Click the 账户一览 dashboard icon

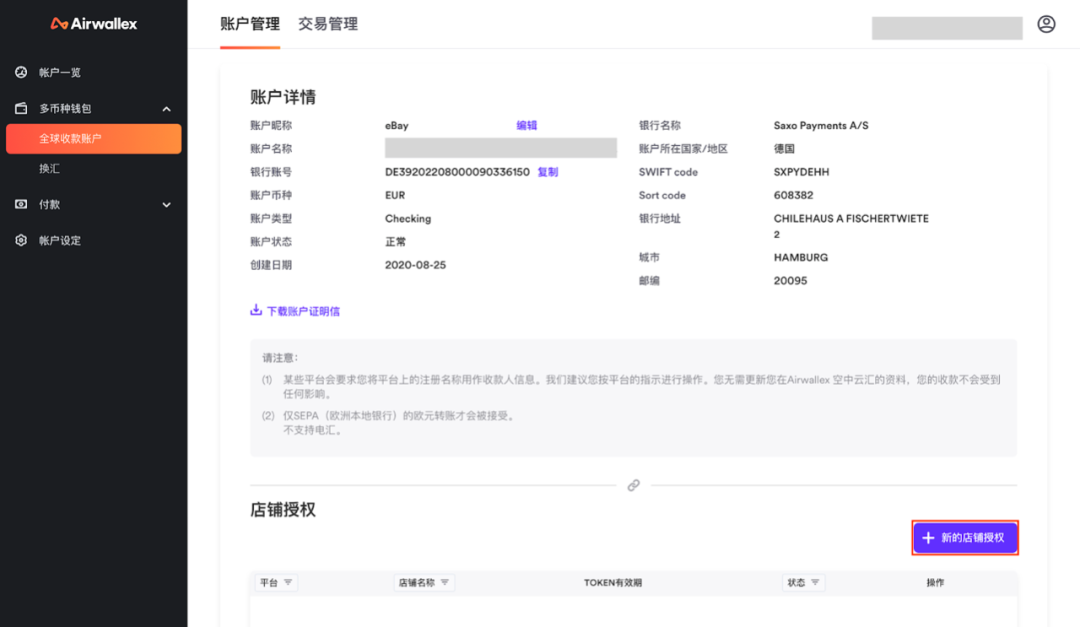(21, 73)
